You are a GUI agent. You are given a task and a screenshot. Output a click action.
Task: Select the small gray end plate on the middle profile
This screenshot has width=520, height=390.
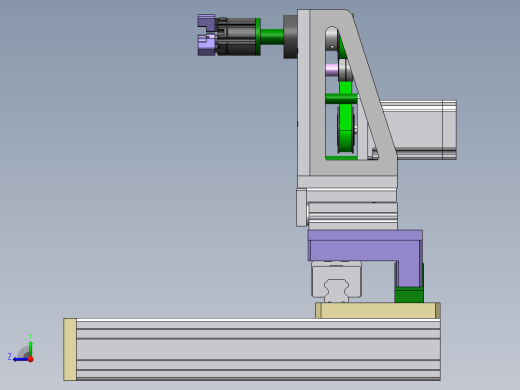pyautogui.click(x=302, y=207)
